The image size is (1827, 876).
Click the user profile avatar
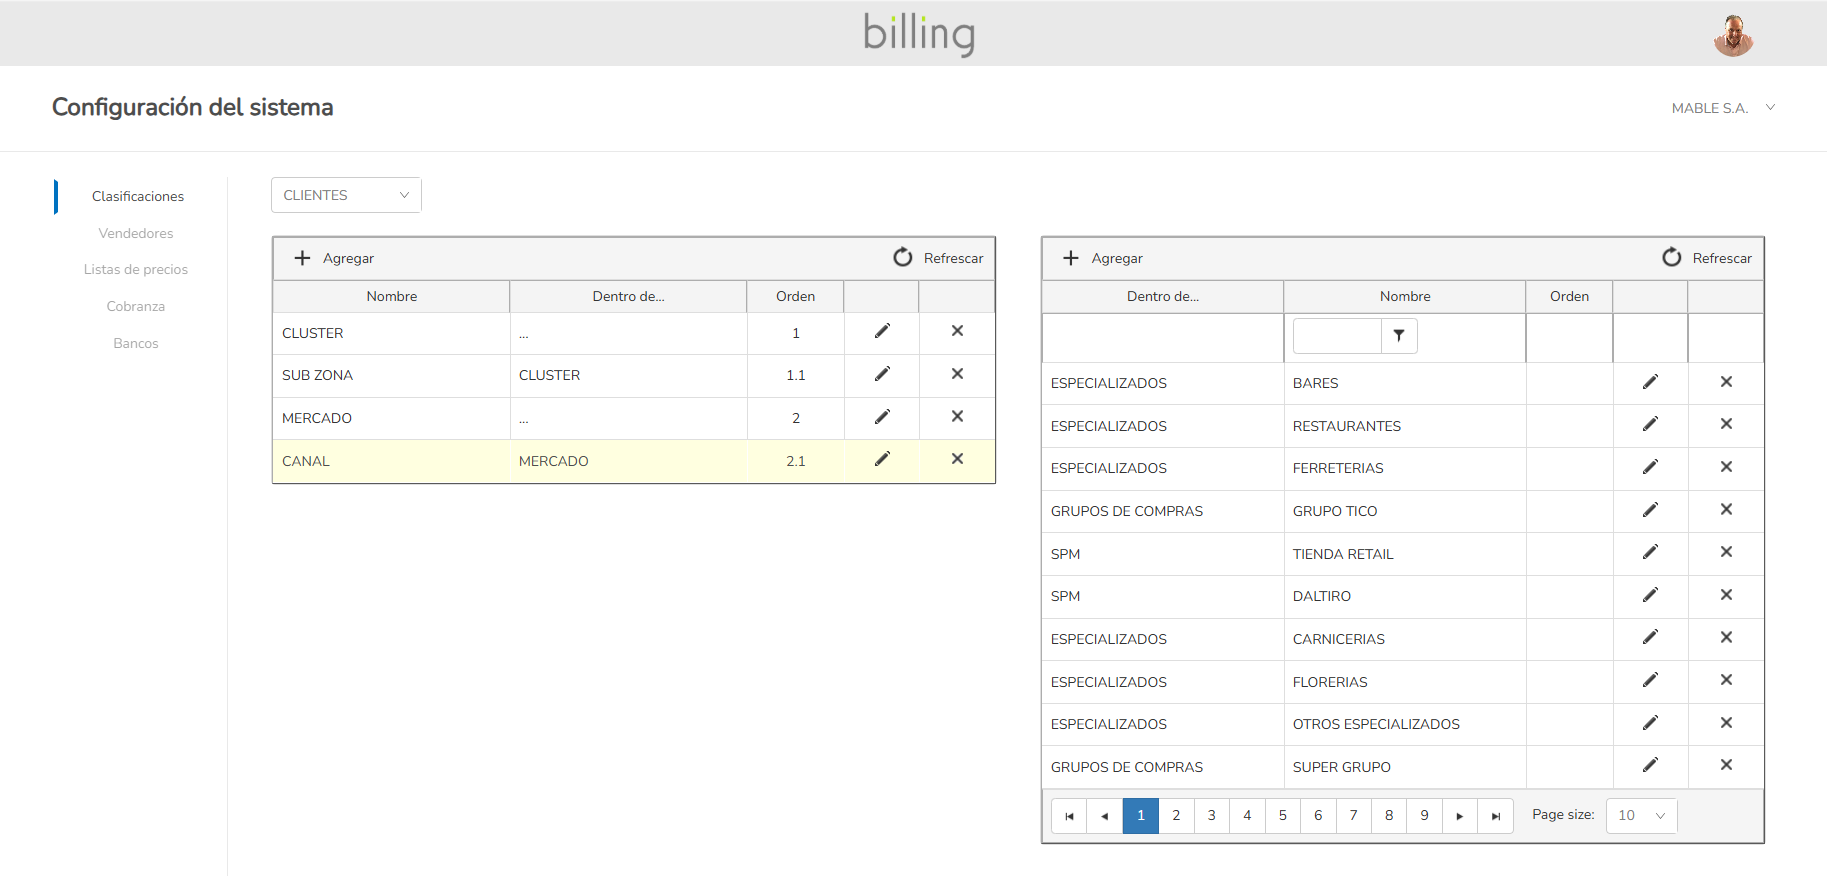click(1733, 35)
